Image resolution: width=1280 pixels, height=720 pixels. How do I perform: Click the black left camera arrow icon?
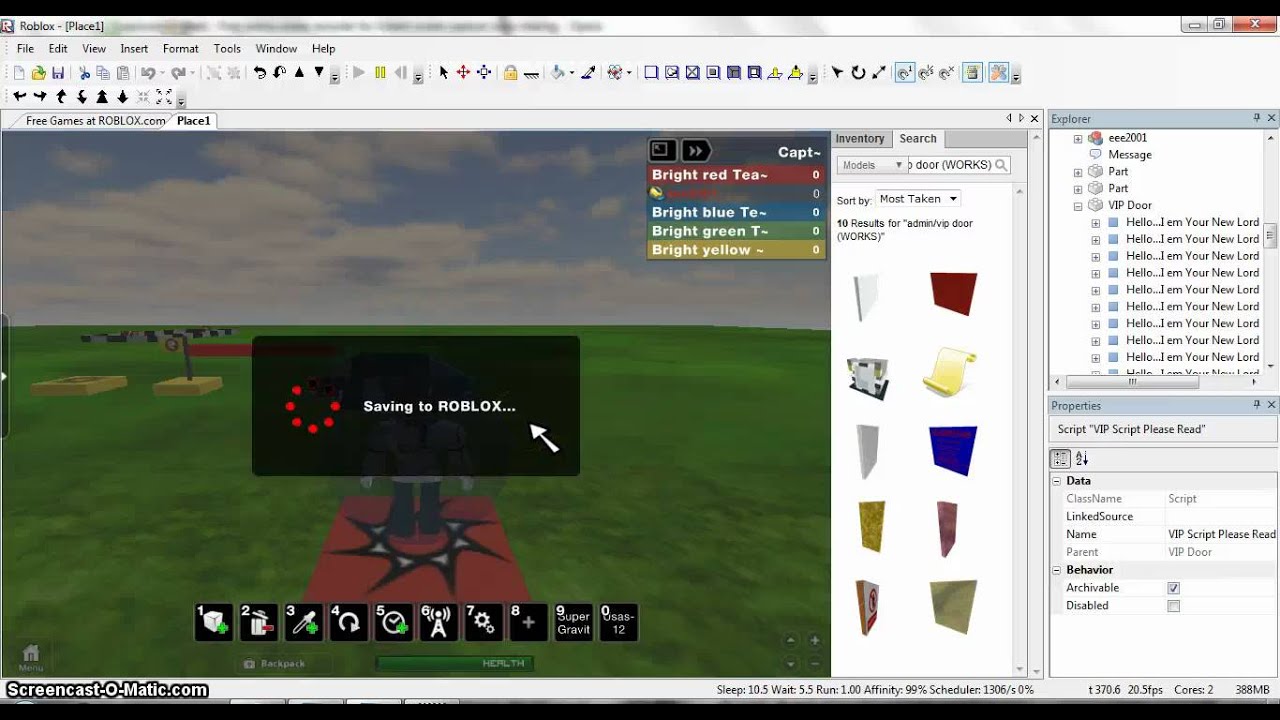19,97
